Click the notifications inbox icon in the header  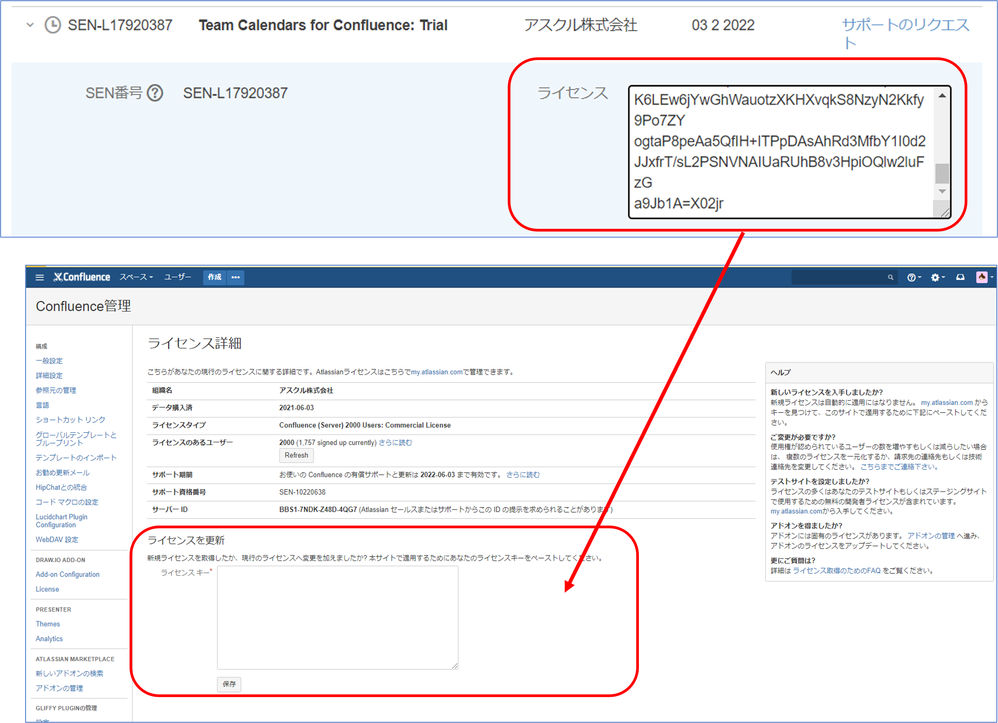[960, 277]
